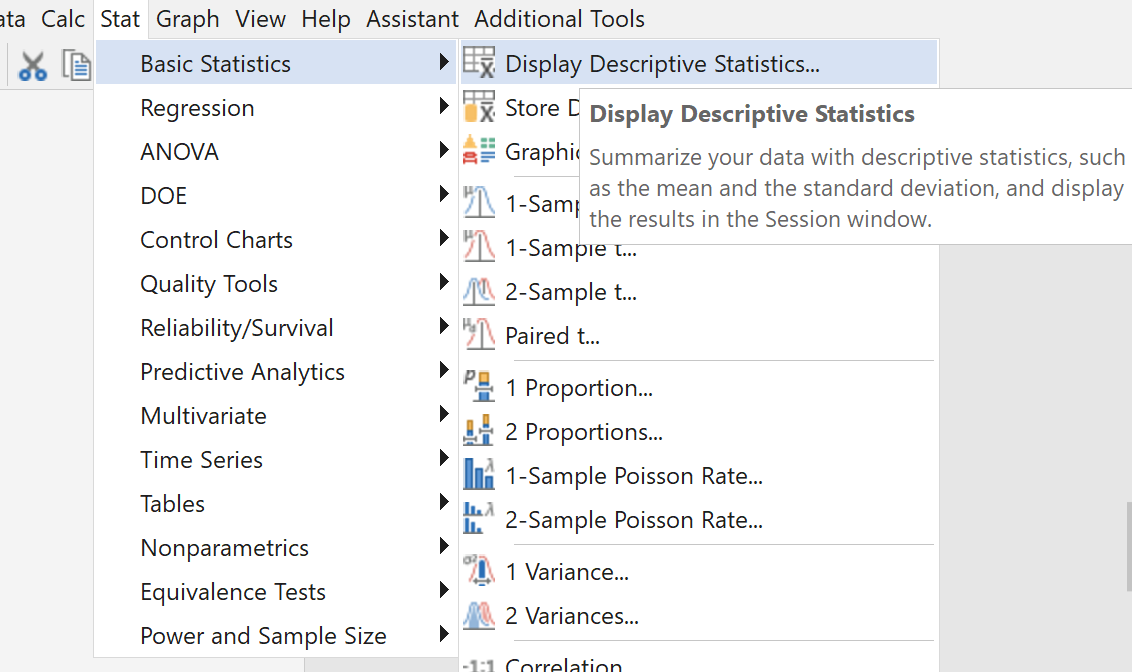Select Tables menu entry
This screenshot has width=1132, height=672.
pyautogui.click(x=276, y=504)
